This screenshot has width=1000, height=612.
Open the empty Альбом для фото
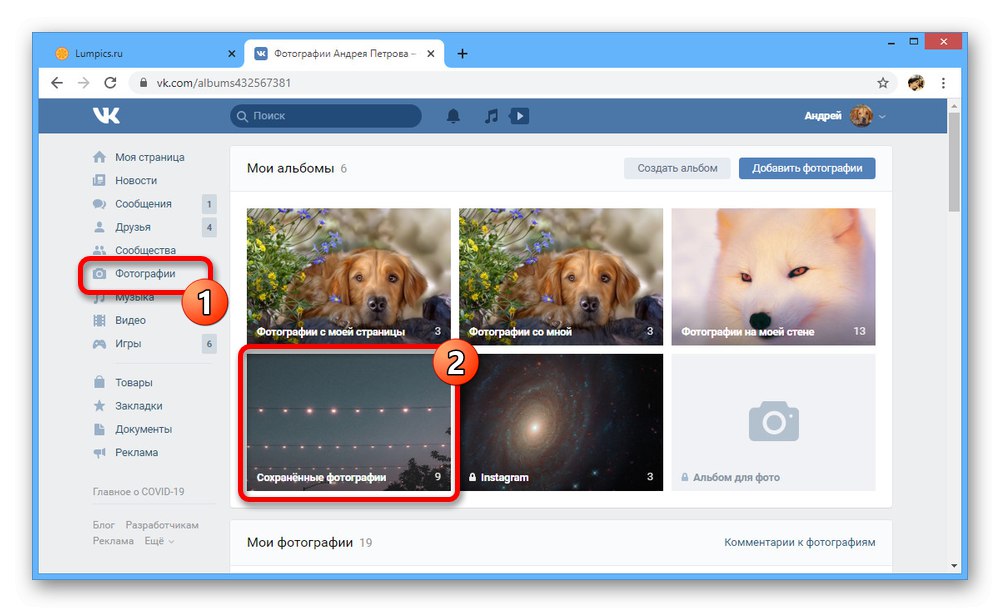click(x=773, y=422)
